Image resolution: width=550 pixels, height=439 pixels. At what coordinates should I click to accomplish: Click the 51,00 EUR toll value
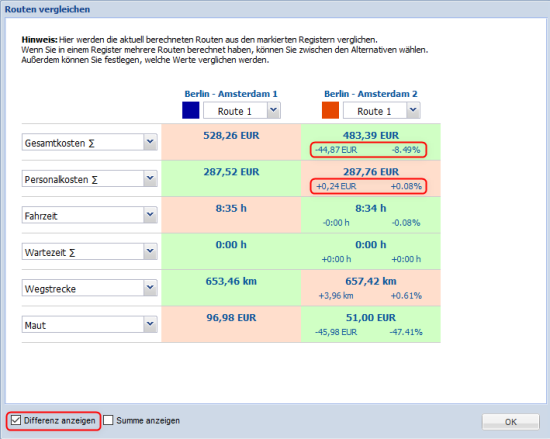pyautogui.click(x=371, y=318)
